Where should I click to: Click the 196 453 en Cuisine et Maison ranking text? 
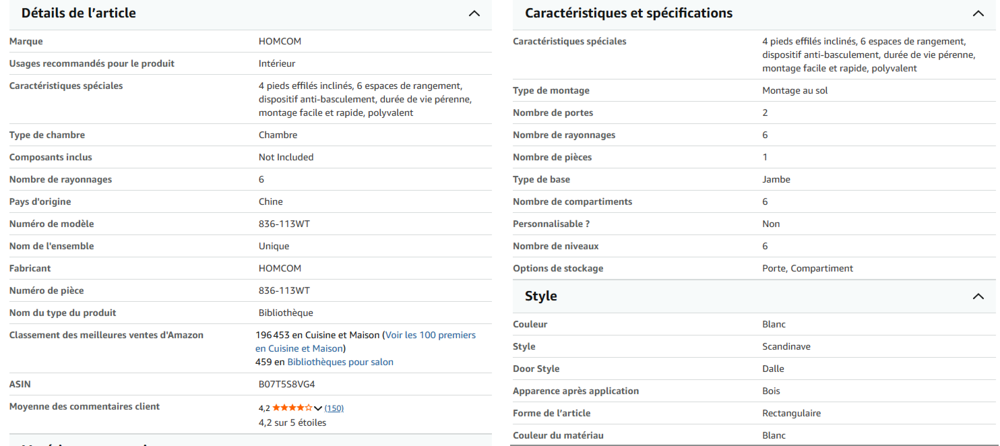[x=318, y=335]
